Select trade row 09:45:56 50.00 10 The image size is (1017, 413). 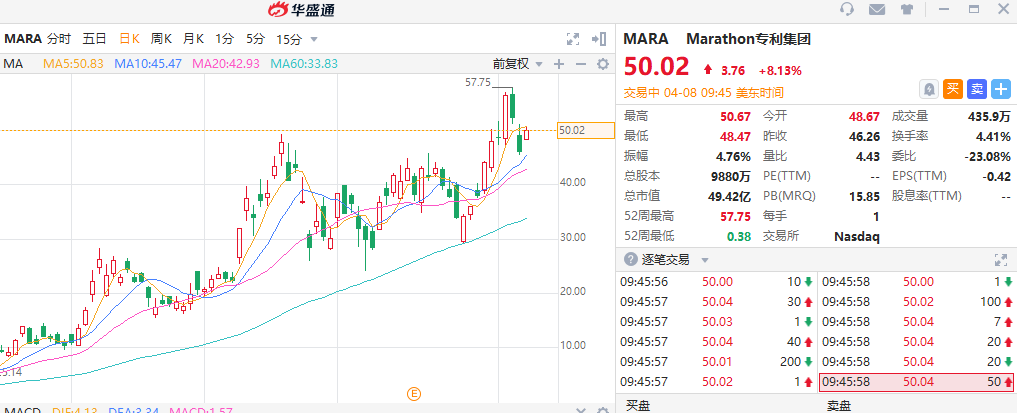(x=716, y=281)
